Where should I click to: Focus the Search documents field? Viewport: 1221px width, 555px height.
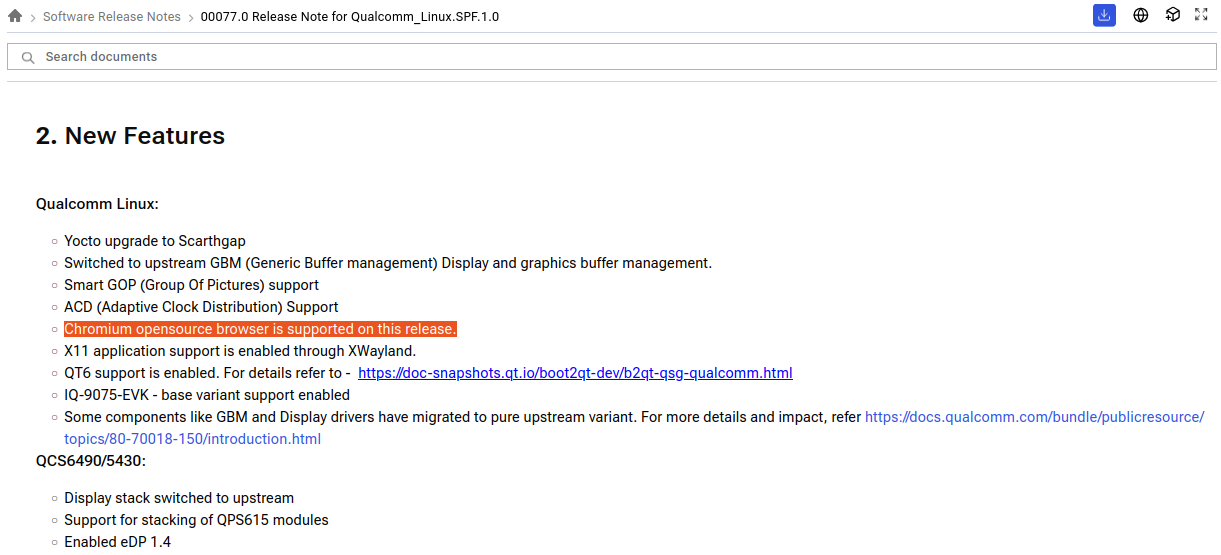click(x=612, y=57)
